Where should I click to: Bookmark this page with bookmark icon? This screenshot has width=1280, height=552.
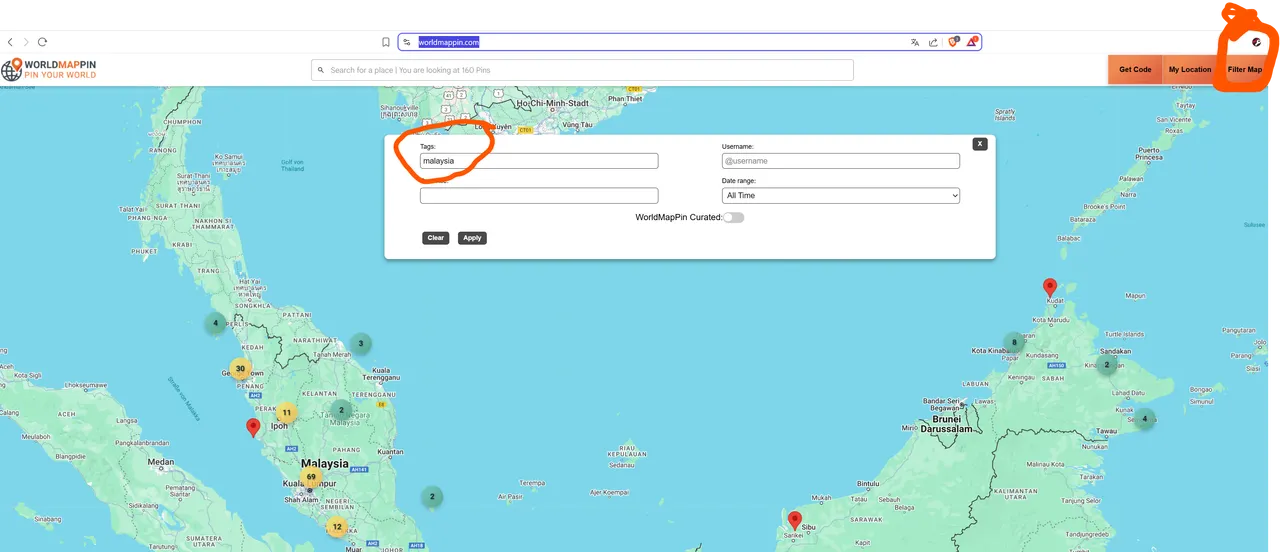pos(386,42)
